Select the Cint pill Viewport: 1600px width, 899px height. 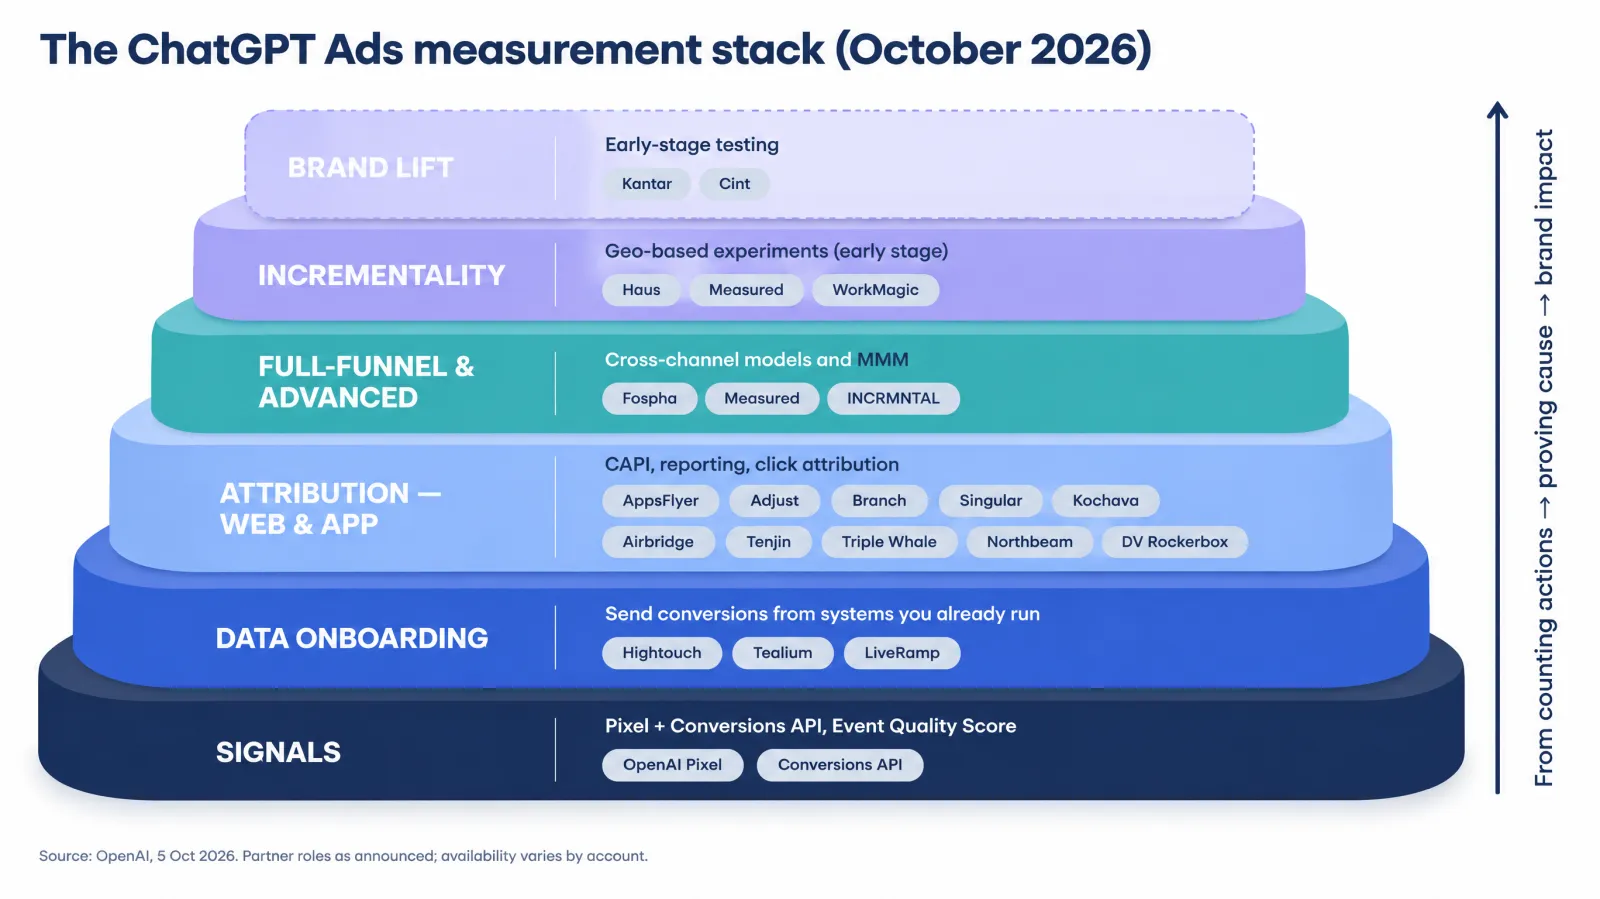[734, 184]
